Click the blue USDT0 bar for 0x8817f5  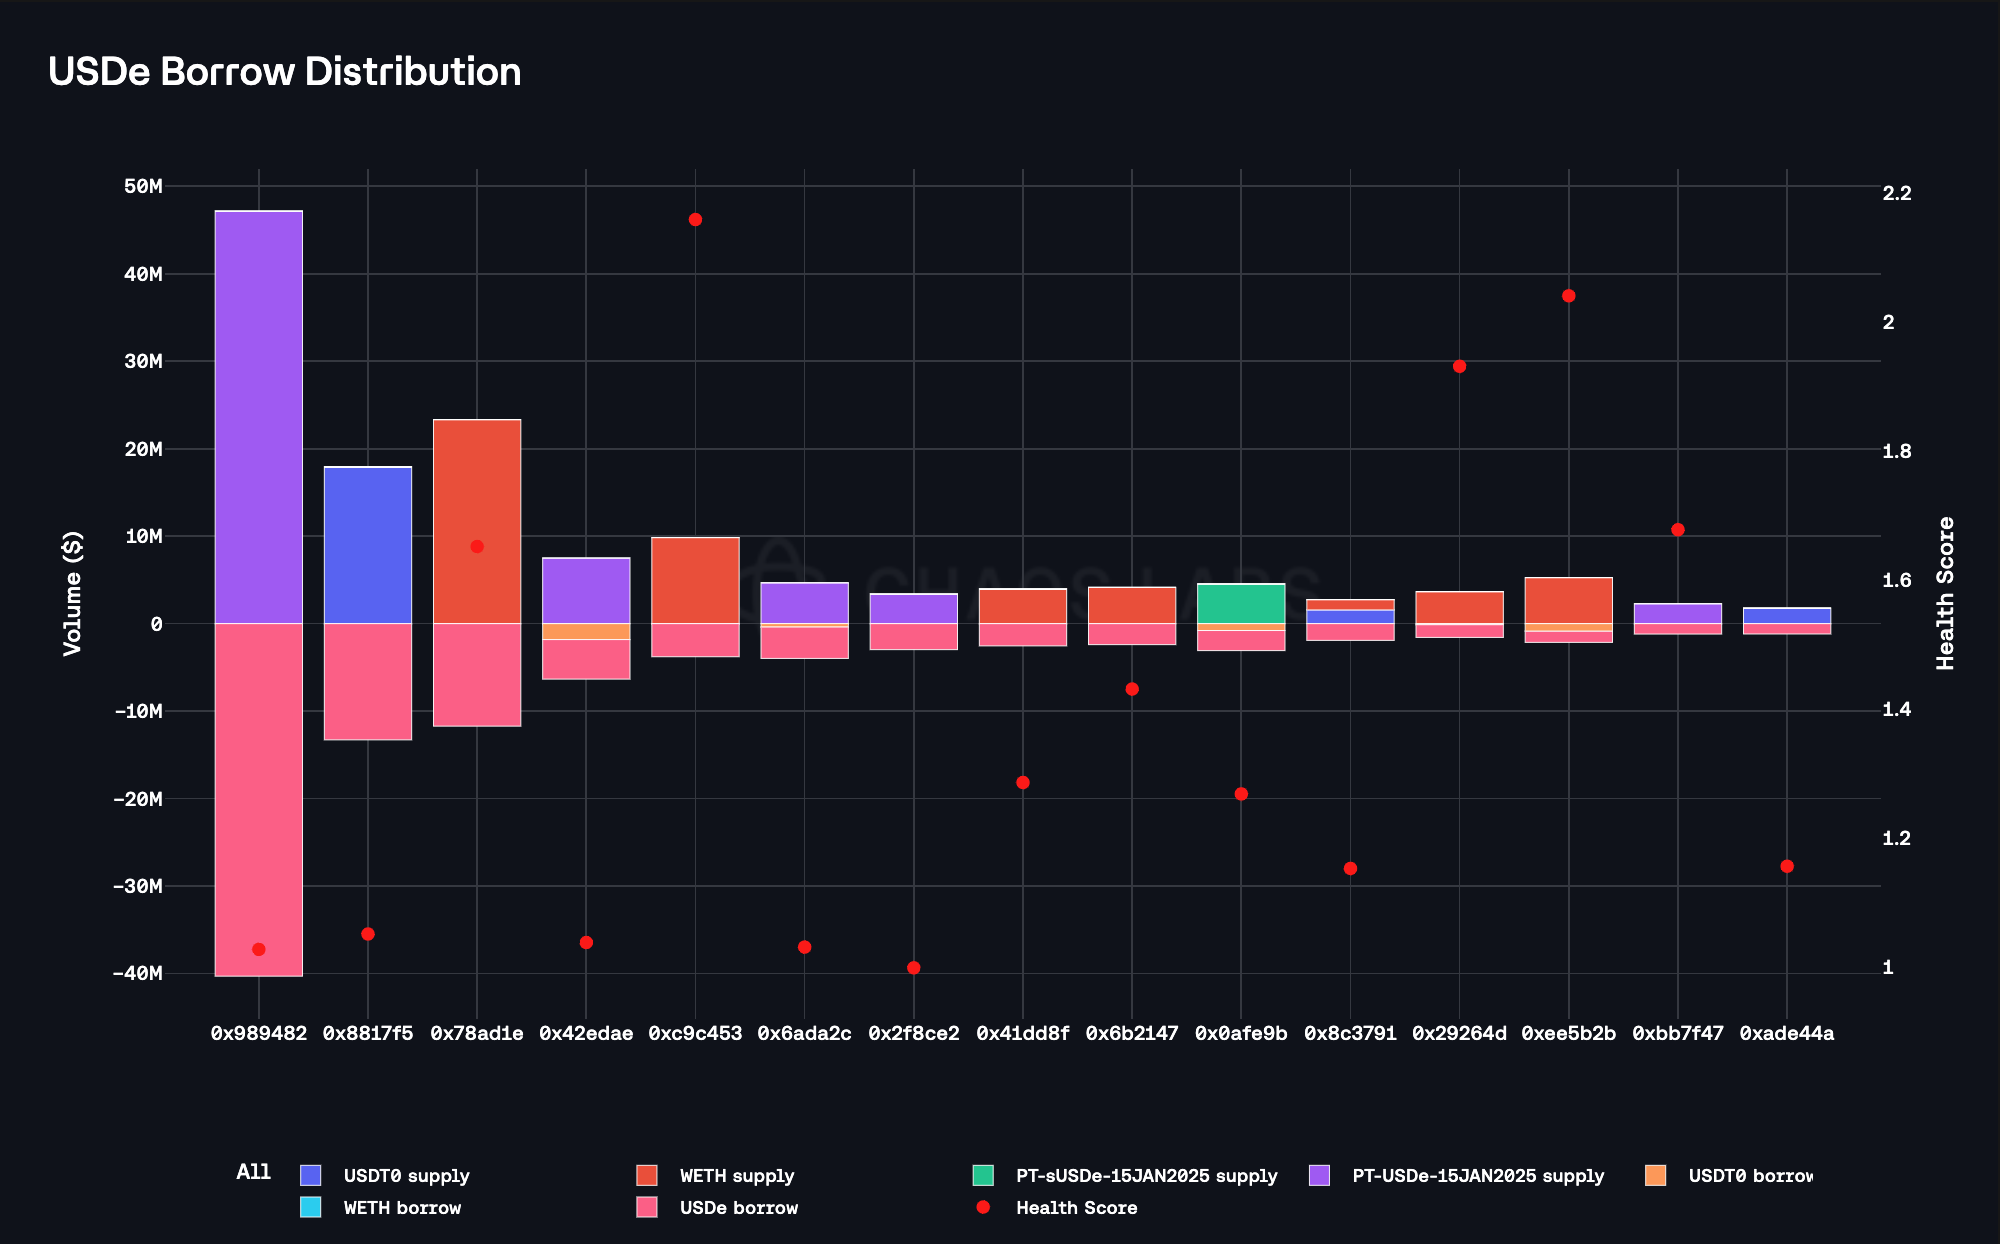coord(368,545)
